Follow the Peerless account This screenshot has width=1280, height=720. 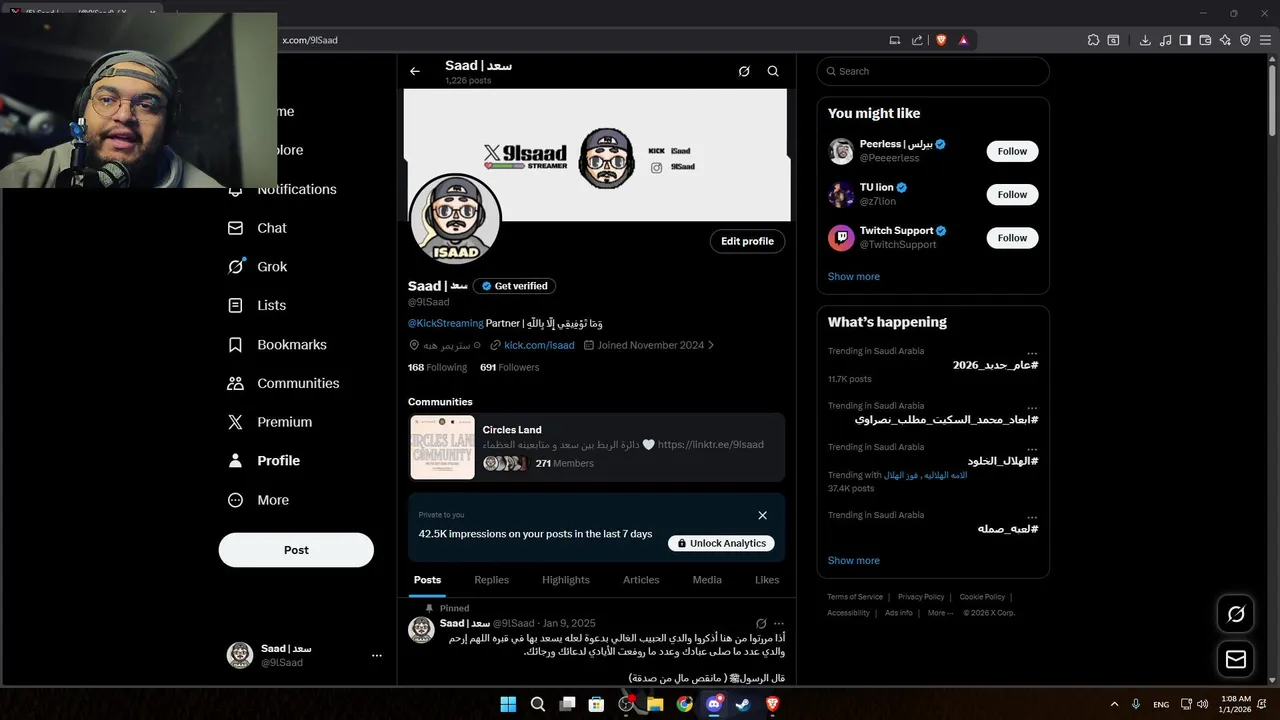point(1012,151)
